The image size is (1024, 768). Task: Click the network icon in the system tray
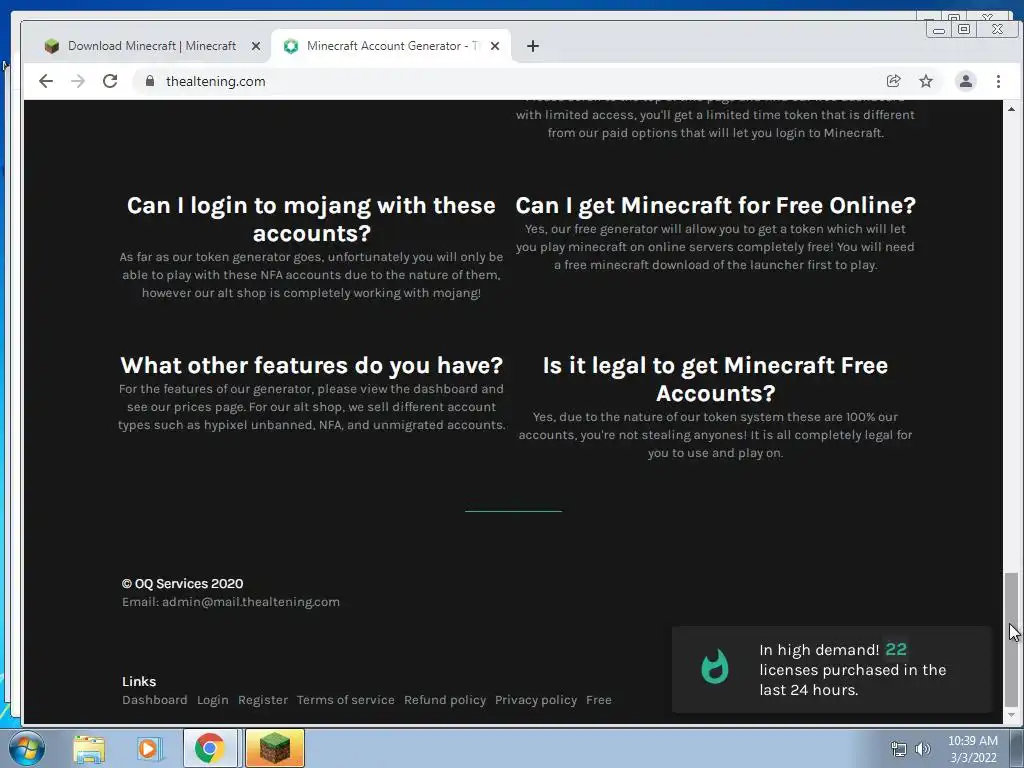899,749
